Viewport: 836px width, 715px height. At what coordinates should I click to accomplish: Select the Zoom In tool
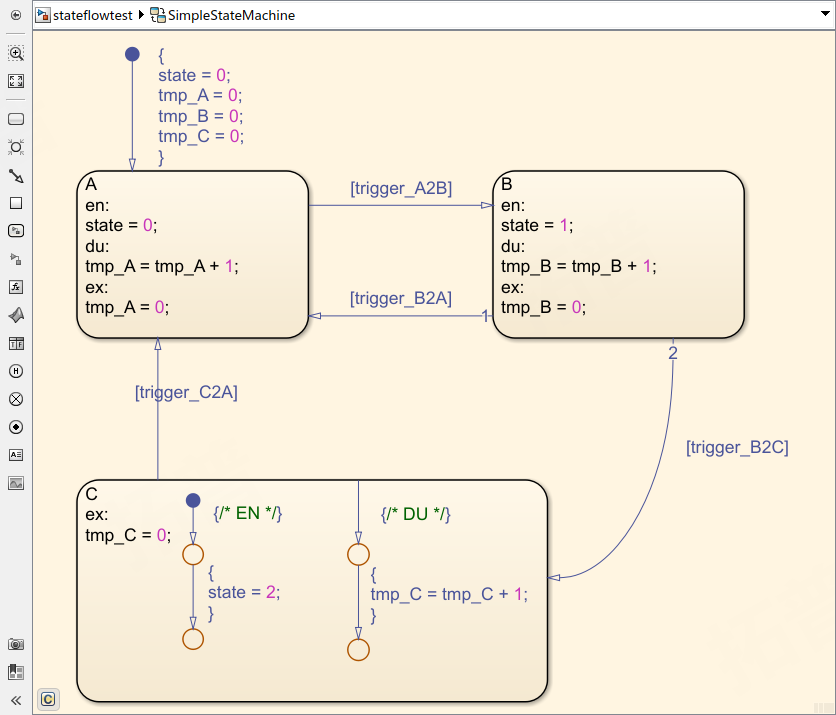[16, 53]
